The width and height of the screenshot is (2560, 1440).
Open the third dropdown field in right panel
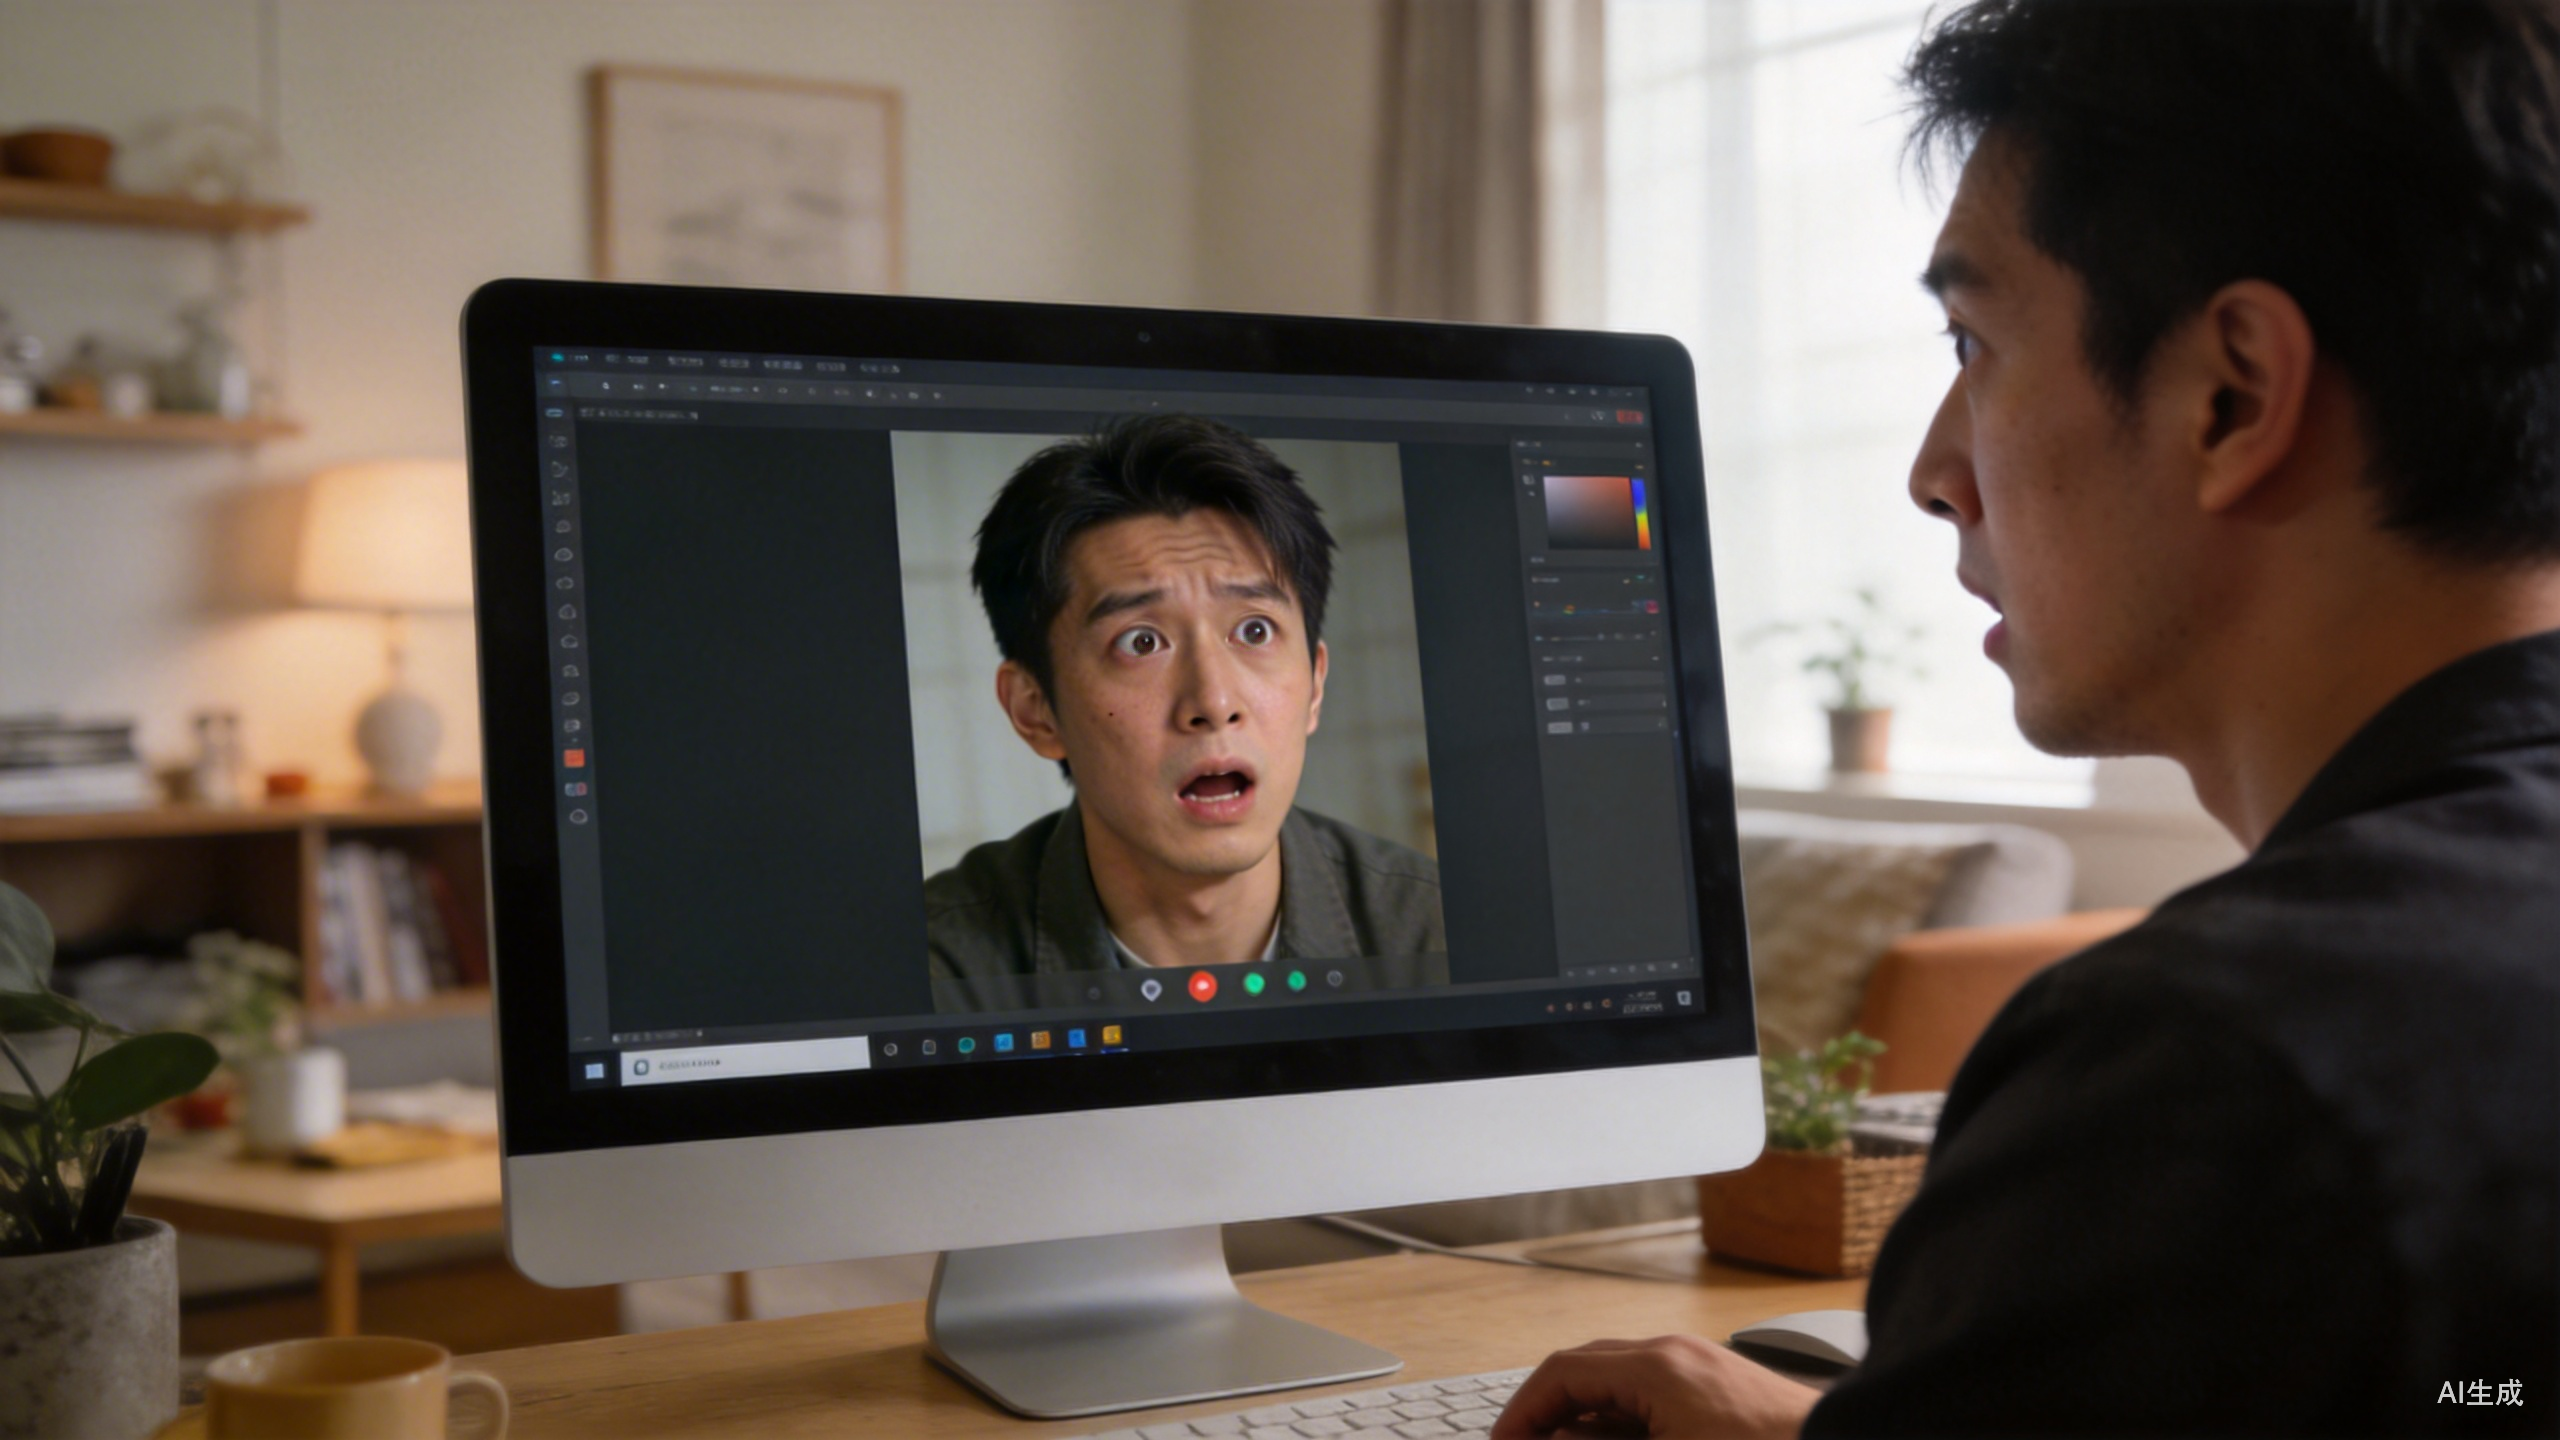1622,727
